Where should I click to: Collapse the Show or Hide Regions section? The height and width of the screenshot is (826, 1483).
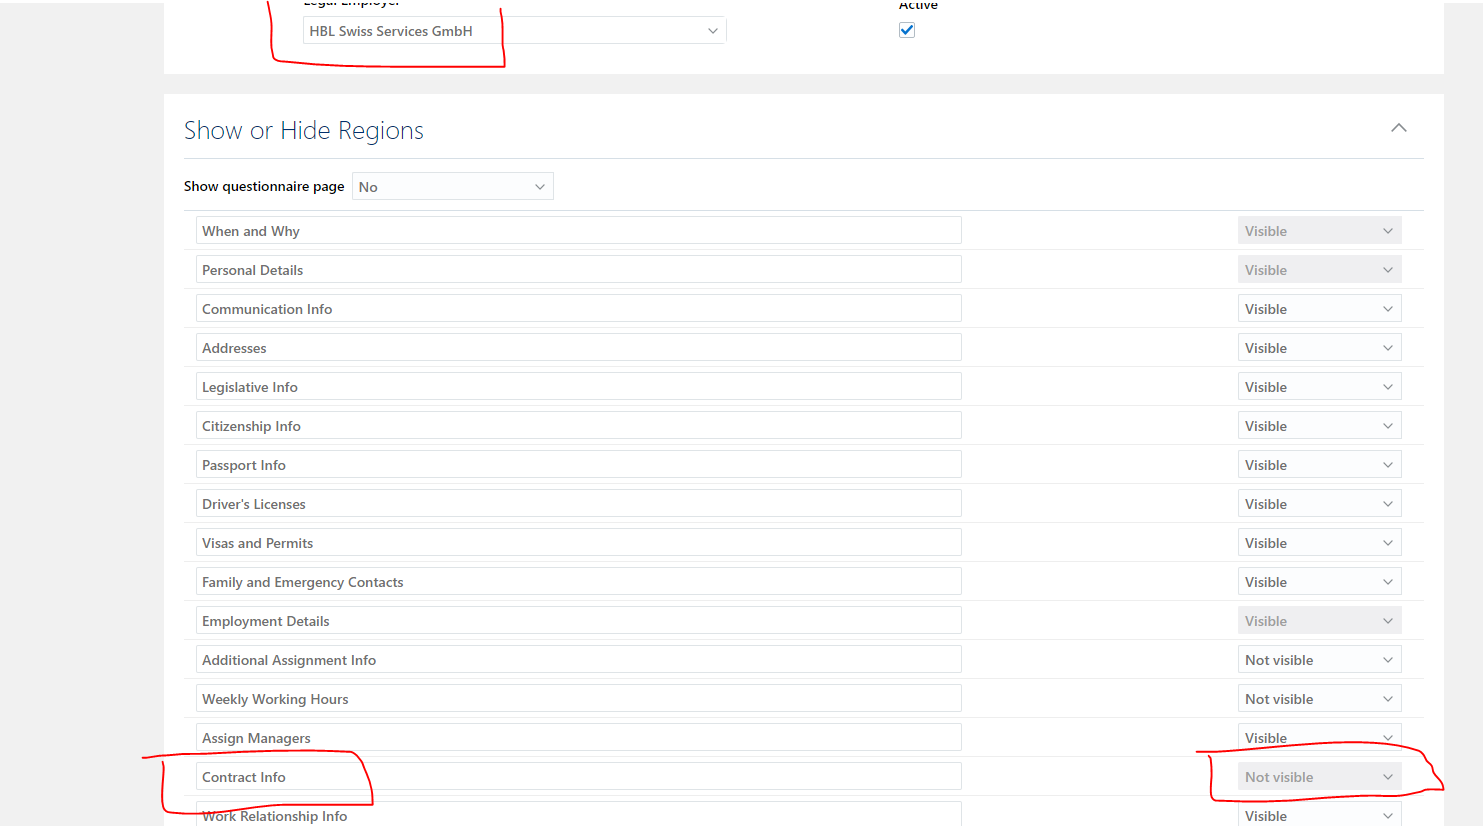pyautogui.click(x=1399, y=128)
